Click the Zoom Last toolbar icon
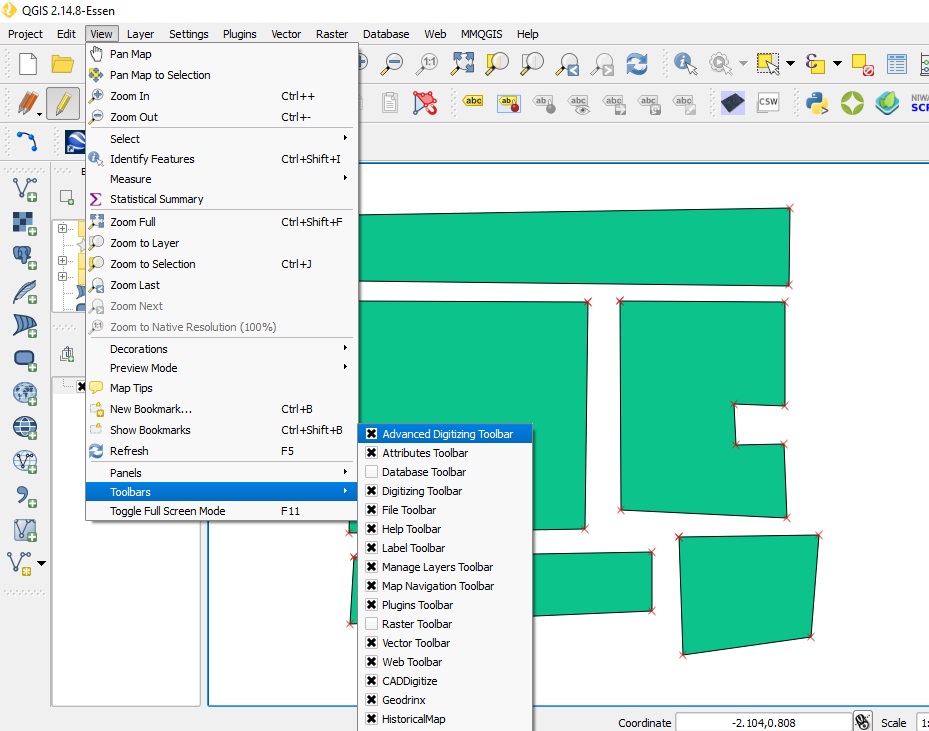Screen dimensions: 929x731 point(568,63)
